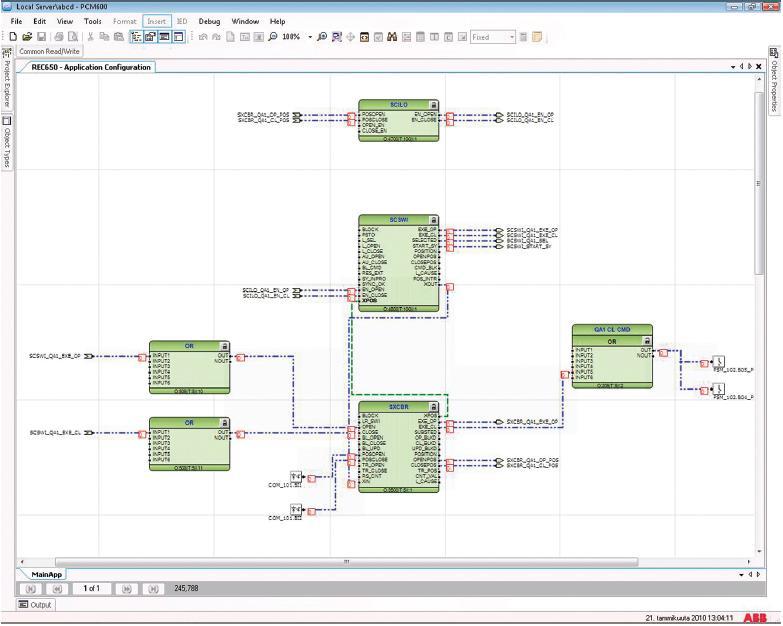This screenshot has width=783, height=626.
Task: Select the QA1 CL CMD OR block header
Action: tap(612, 330)
